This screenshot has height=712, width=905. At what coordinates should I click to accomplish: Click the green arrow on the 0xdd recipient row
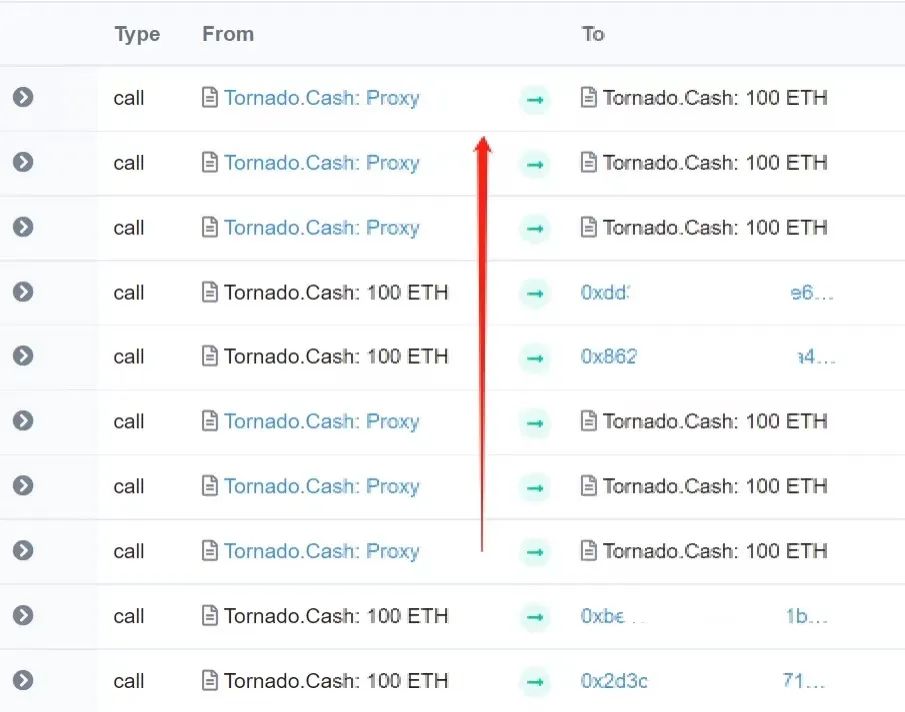coord(535,292)
